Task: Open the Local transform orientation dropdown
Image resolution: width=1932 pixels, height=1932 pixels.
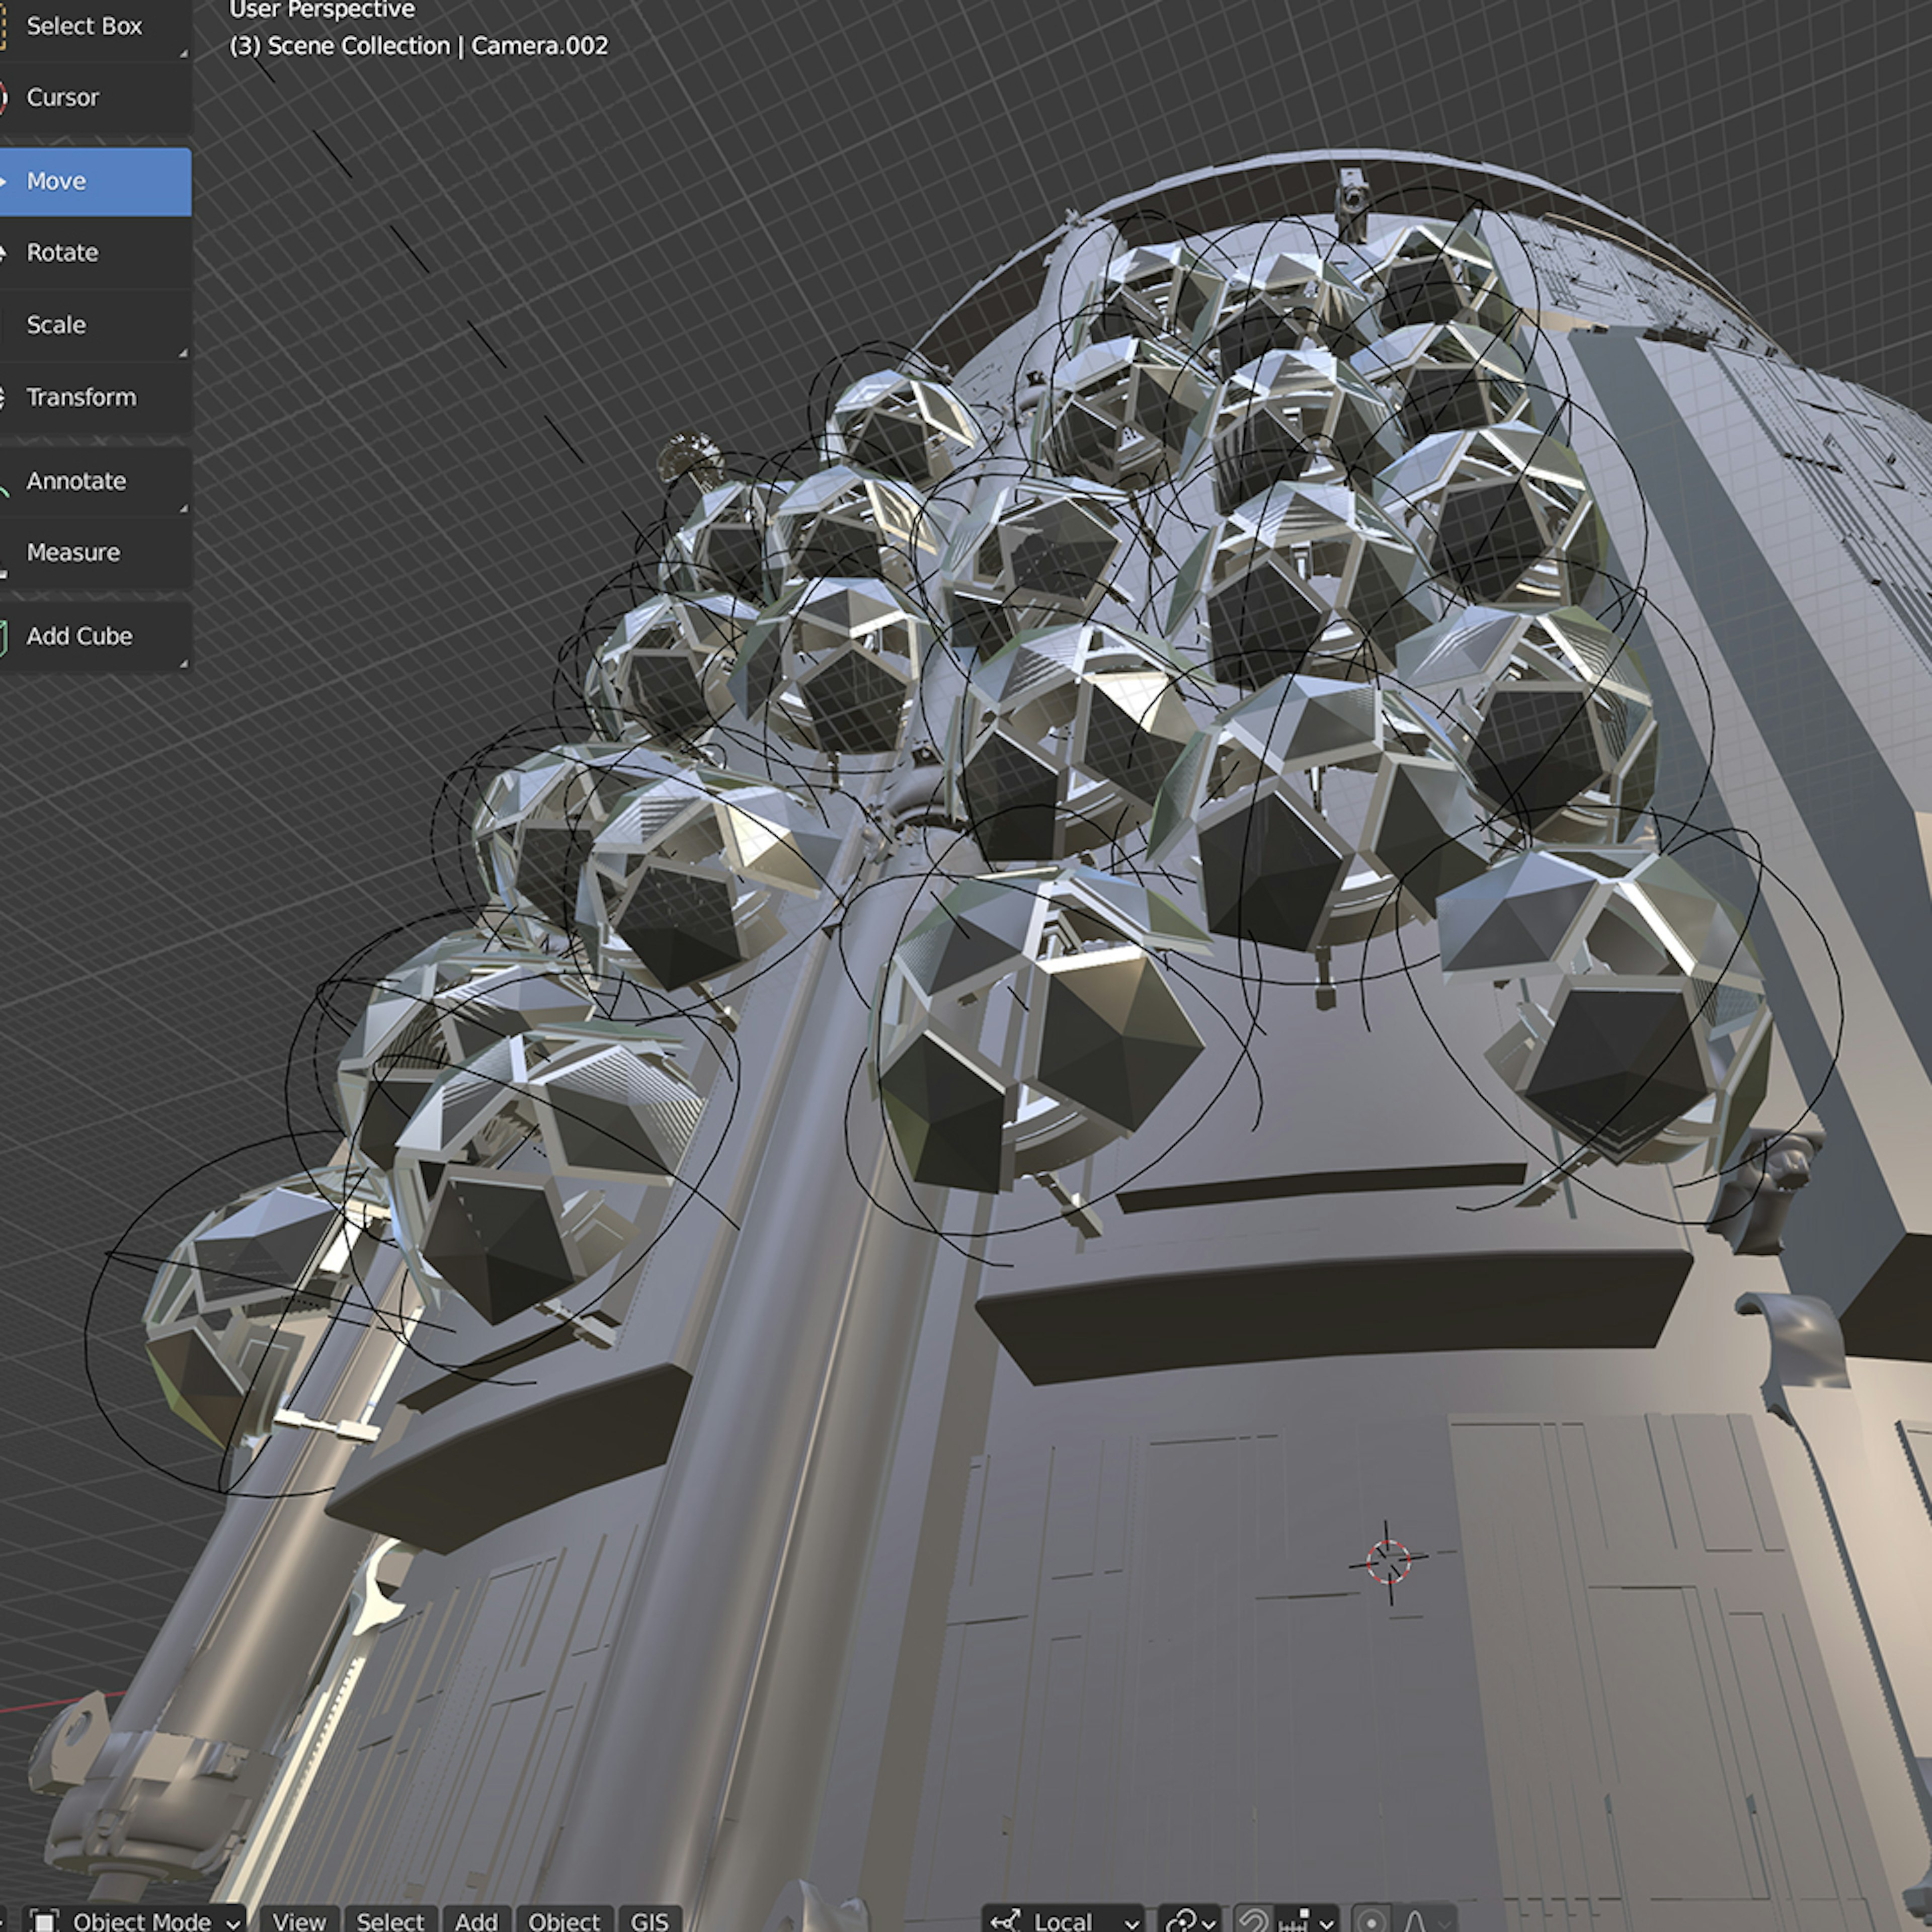Action: 1064,1920
